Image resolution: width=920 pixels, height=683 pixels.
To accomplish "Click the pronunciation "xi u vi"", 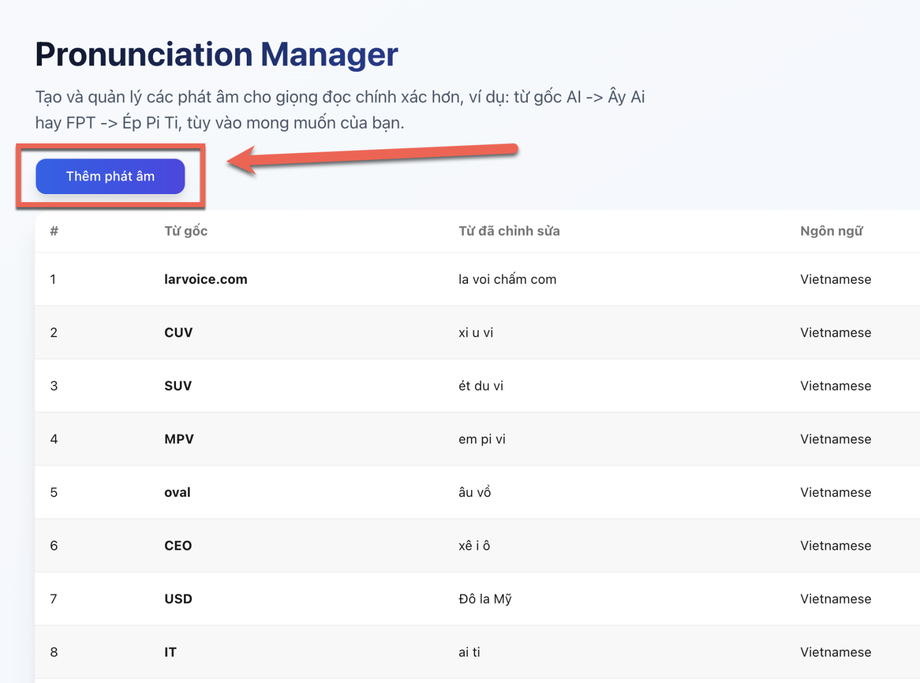I will [x=476, y=332].
